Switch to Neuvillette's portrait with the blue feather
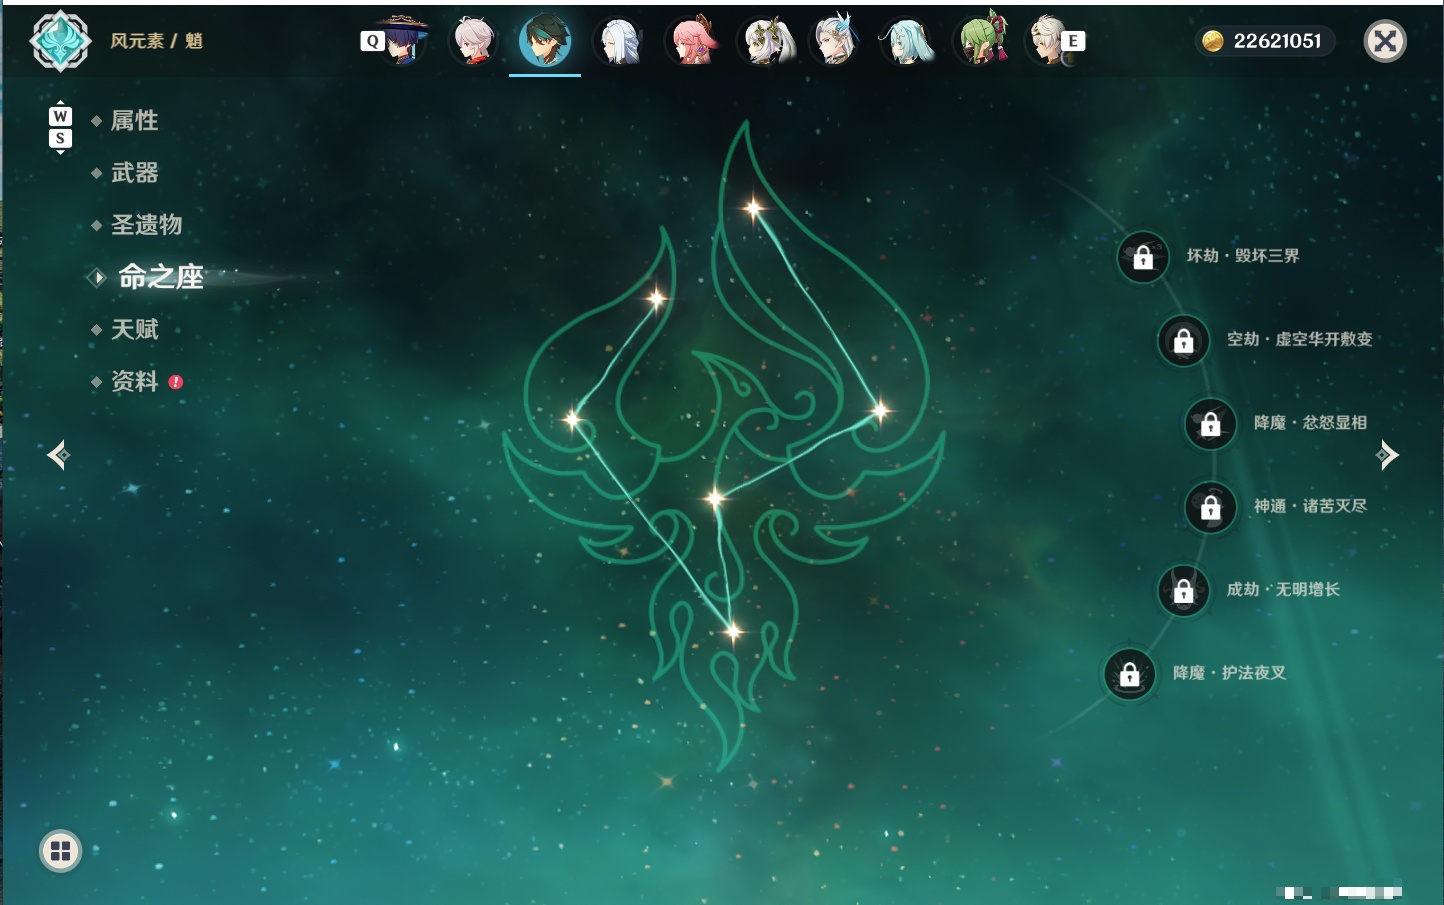This screenshot has width=1444, height=905. coord(836,41)
